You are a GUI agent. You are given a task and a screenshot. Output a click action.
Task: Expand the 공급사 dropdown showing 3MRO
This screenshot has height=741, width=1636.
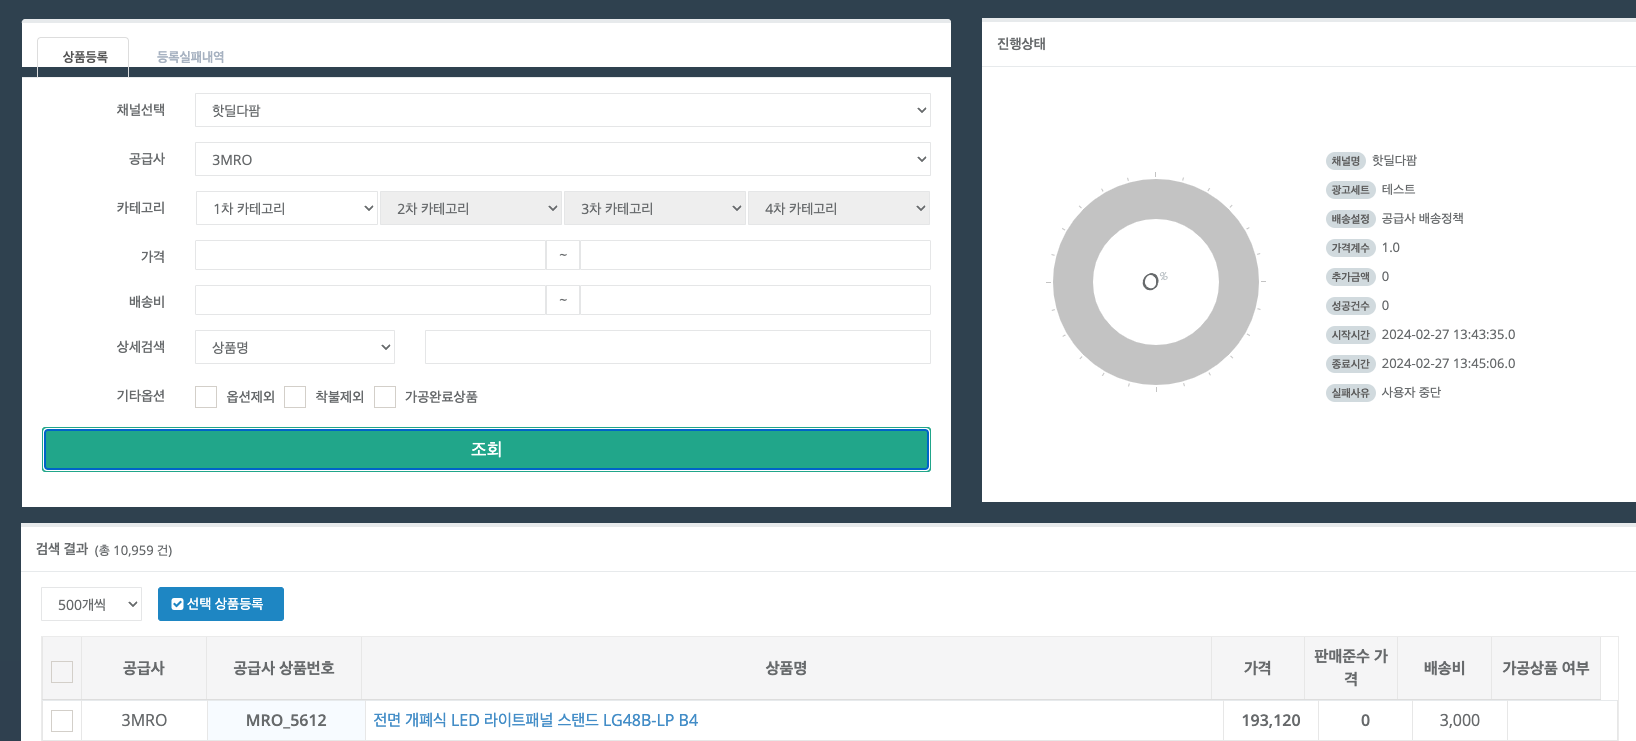562,159
